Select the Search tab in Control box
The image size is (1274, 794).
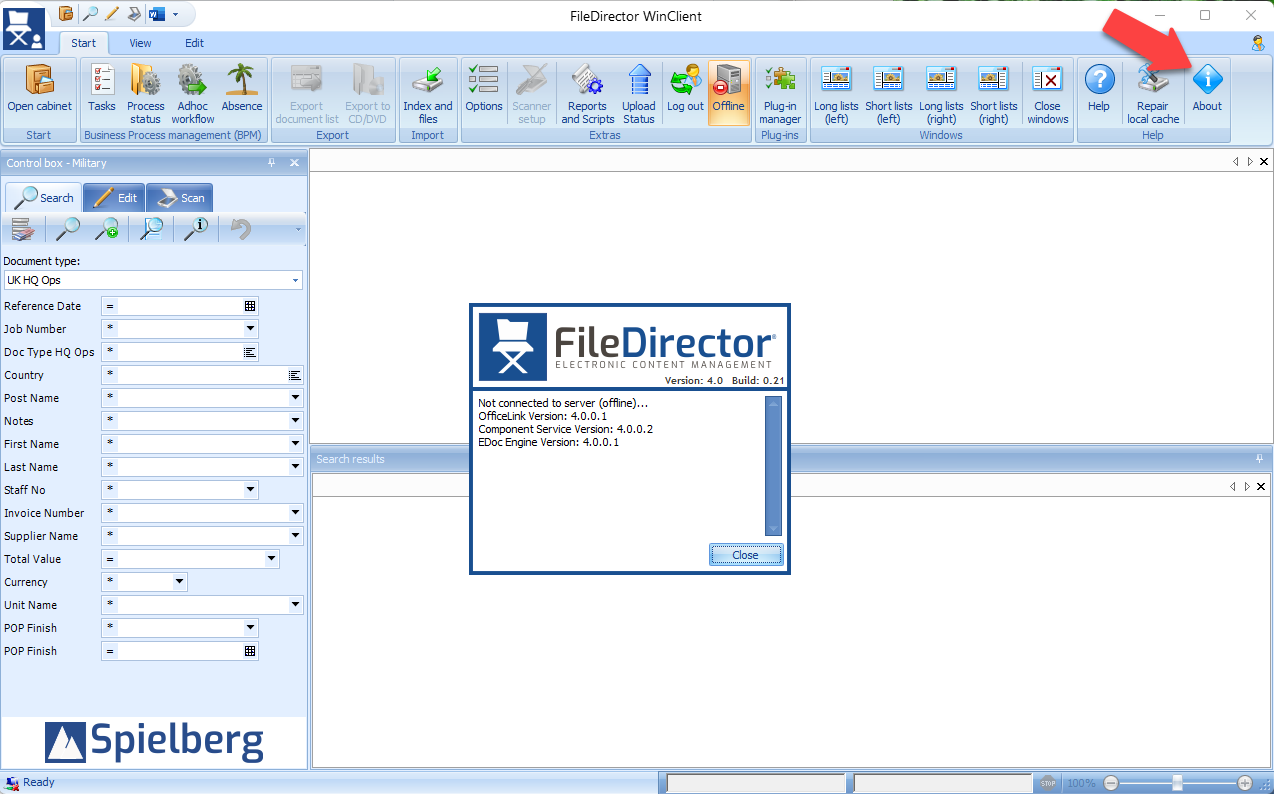pos(44,197)
